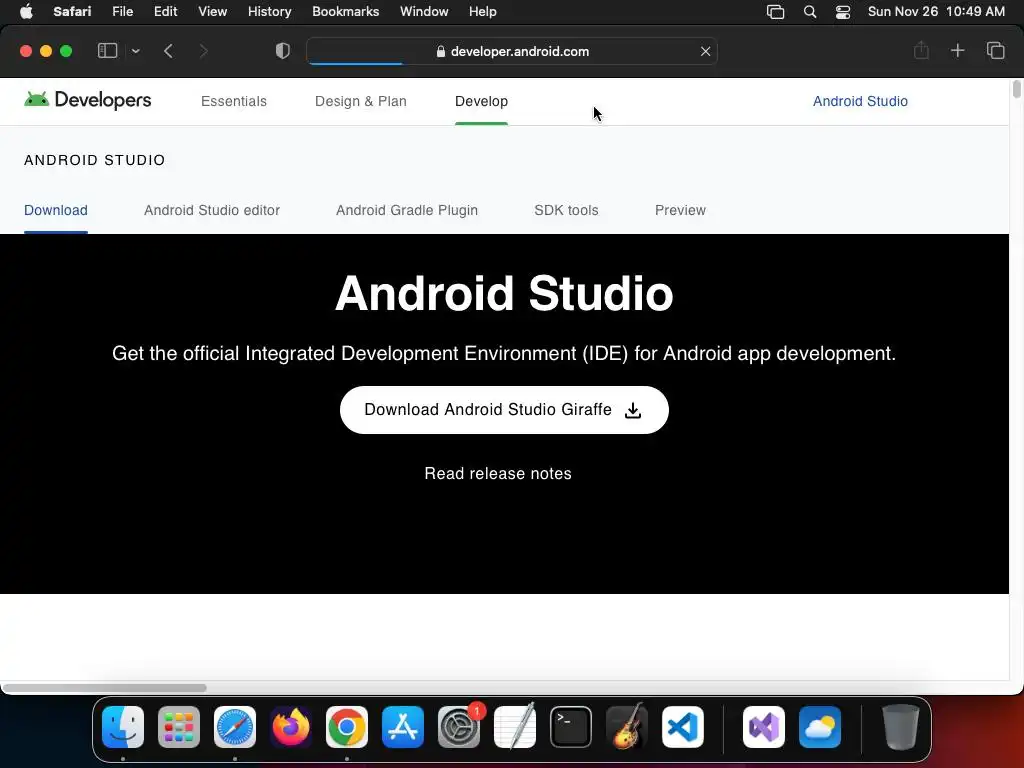Click the Apple menu icon
Image resolution: width=1024 pixels, height=768 pixels.
tap(26, 12)
